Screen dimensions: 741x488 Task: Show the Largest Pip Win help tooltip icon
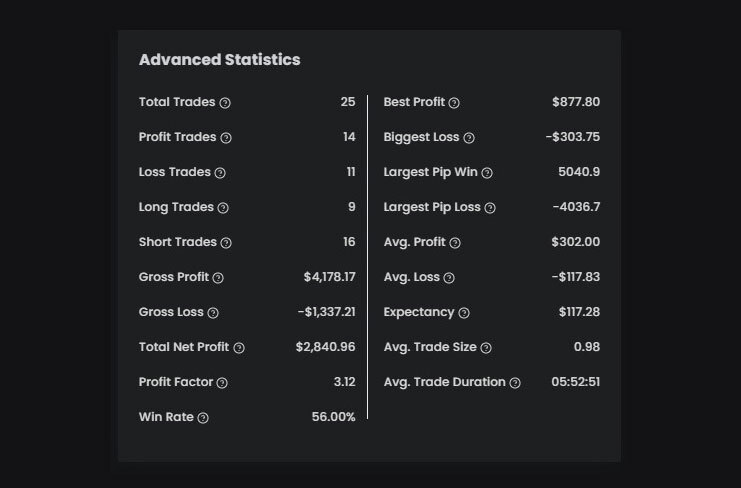(x=487, y=173)
